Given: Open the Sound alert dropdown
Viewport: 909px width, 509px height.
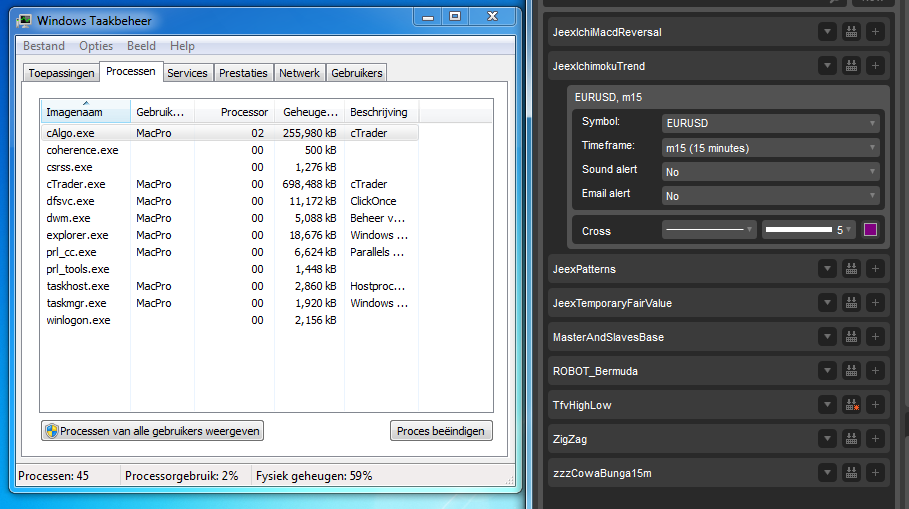Looking at the screenshot, I should click(x=770, y=172).
